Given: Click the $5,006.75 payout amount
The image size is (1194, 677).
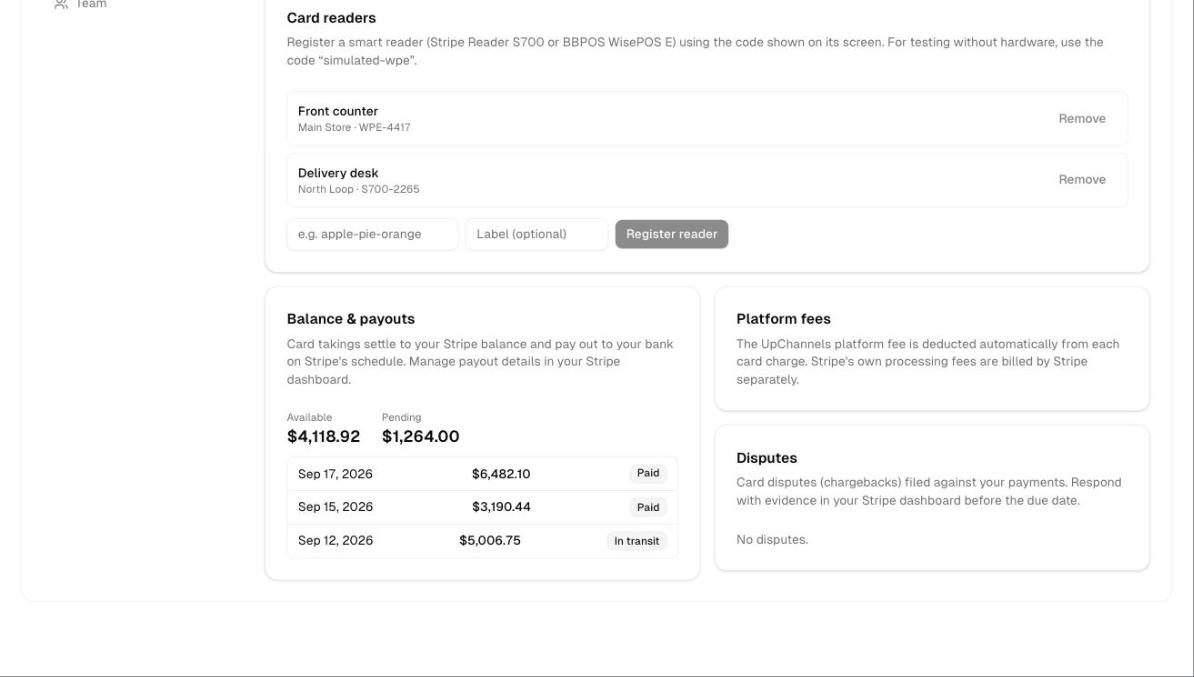Looking at the screenshot, I should point(490,541).
